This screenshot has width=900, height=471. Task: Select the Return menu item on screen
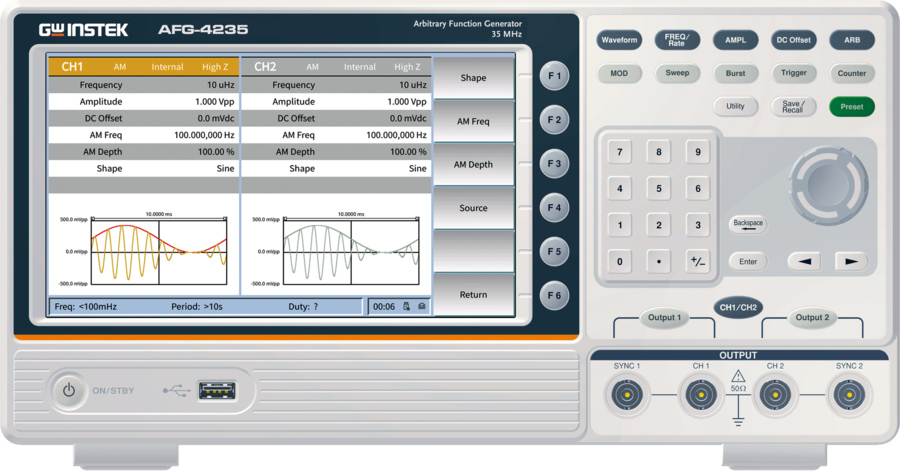pos(474,295)
